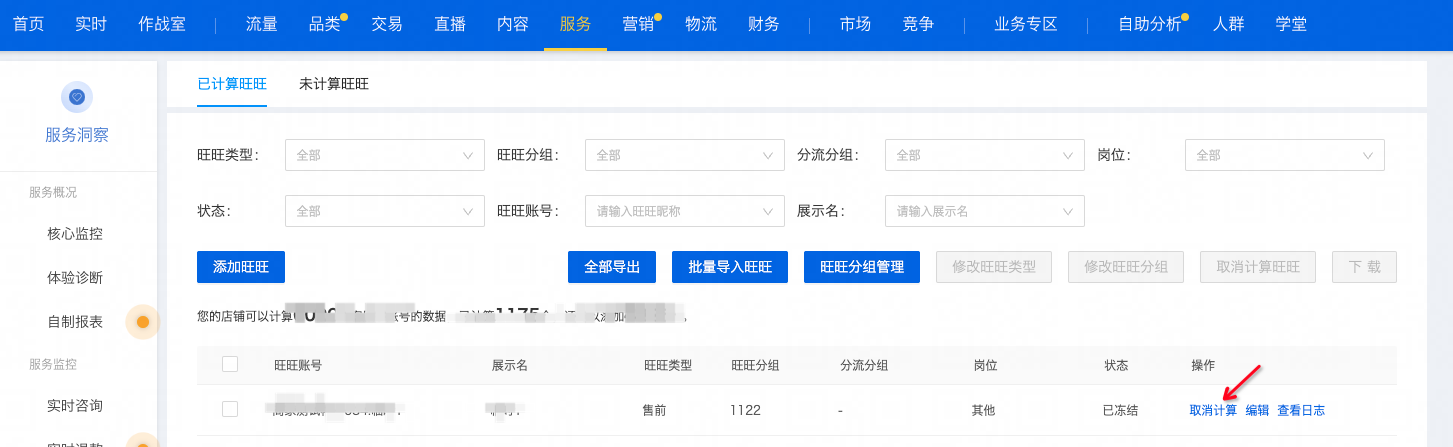Click the 旺旺分组管理 button
The height and width of the screenshot is (447, 1453).
[862, 267]
